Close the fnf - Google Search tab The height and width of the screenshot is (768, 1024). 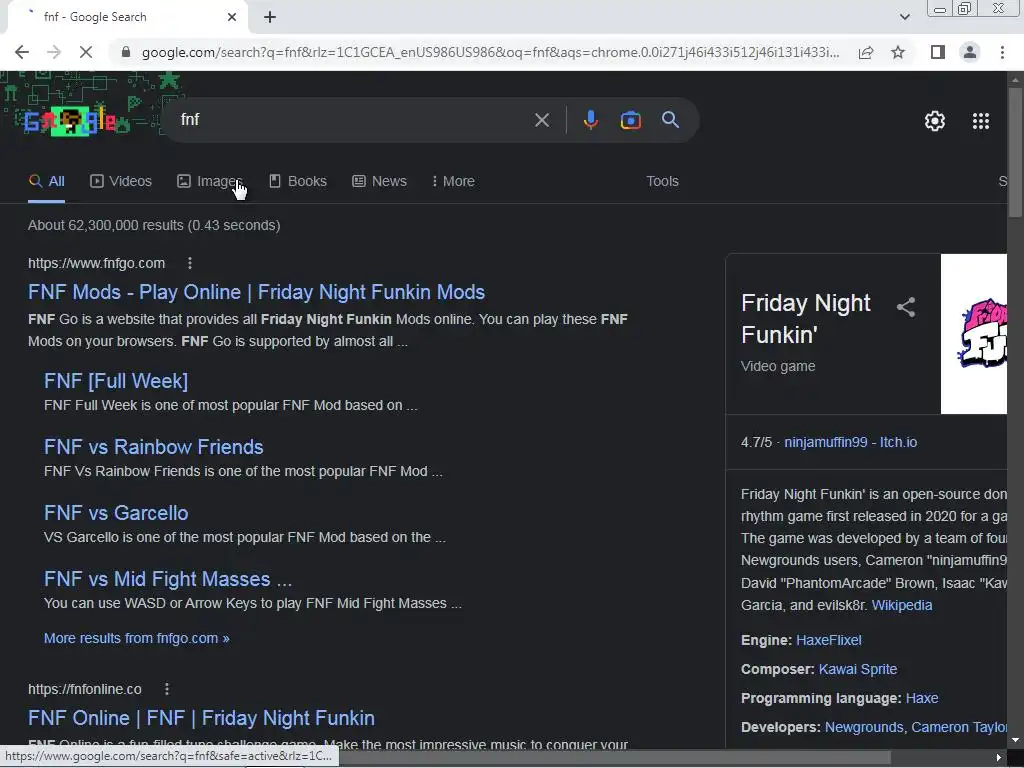pyautogui.click(x=232, y=17)
